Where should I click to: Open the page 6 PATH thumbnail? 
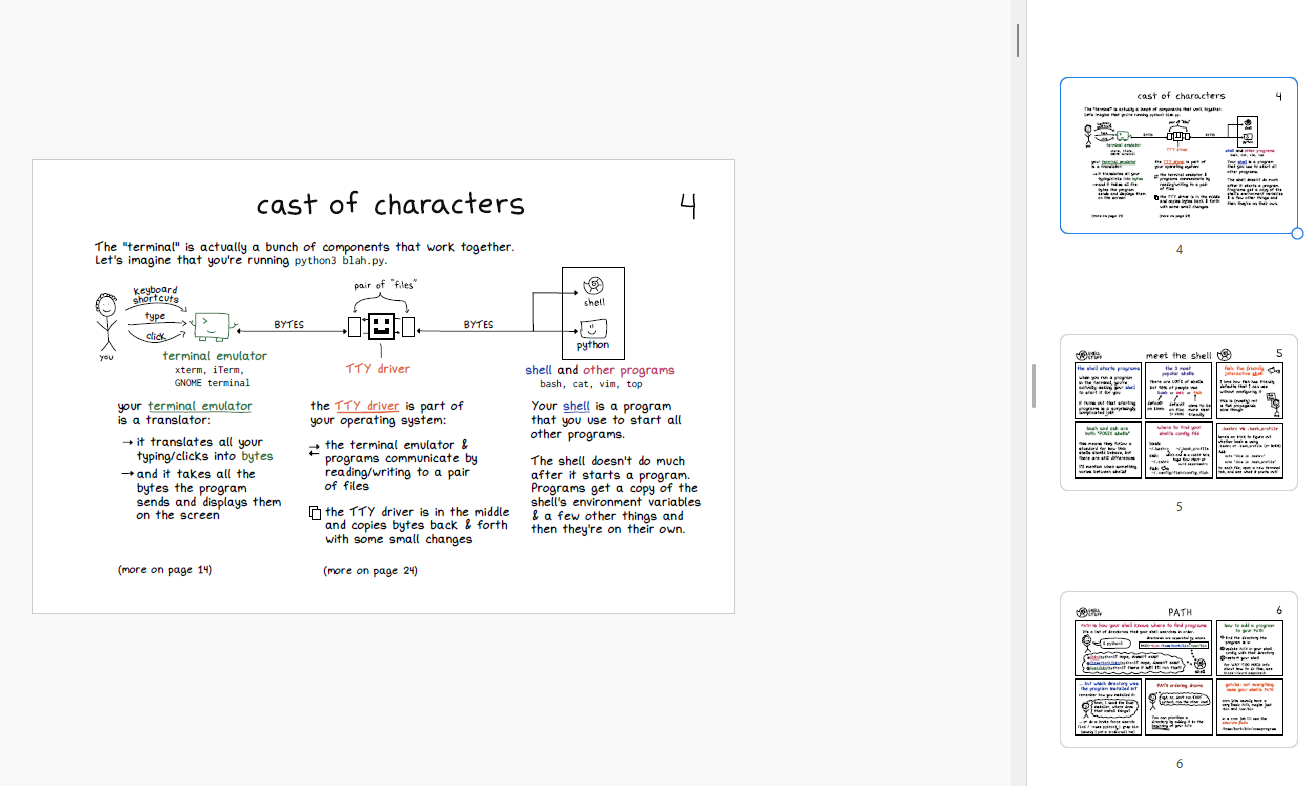click(1178, 669)
